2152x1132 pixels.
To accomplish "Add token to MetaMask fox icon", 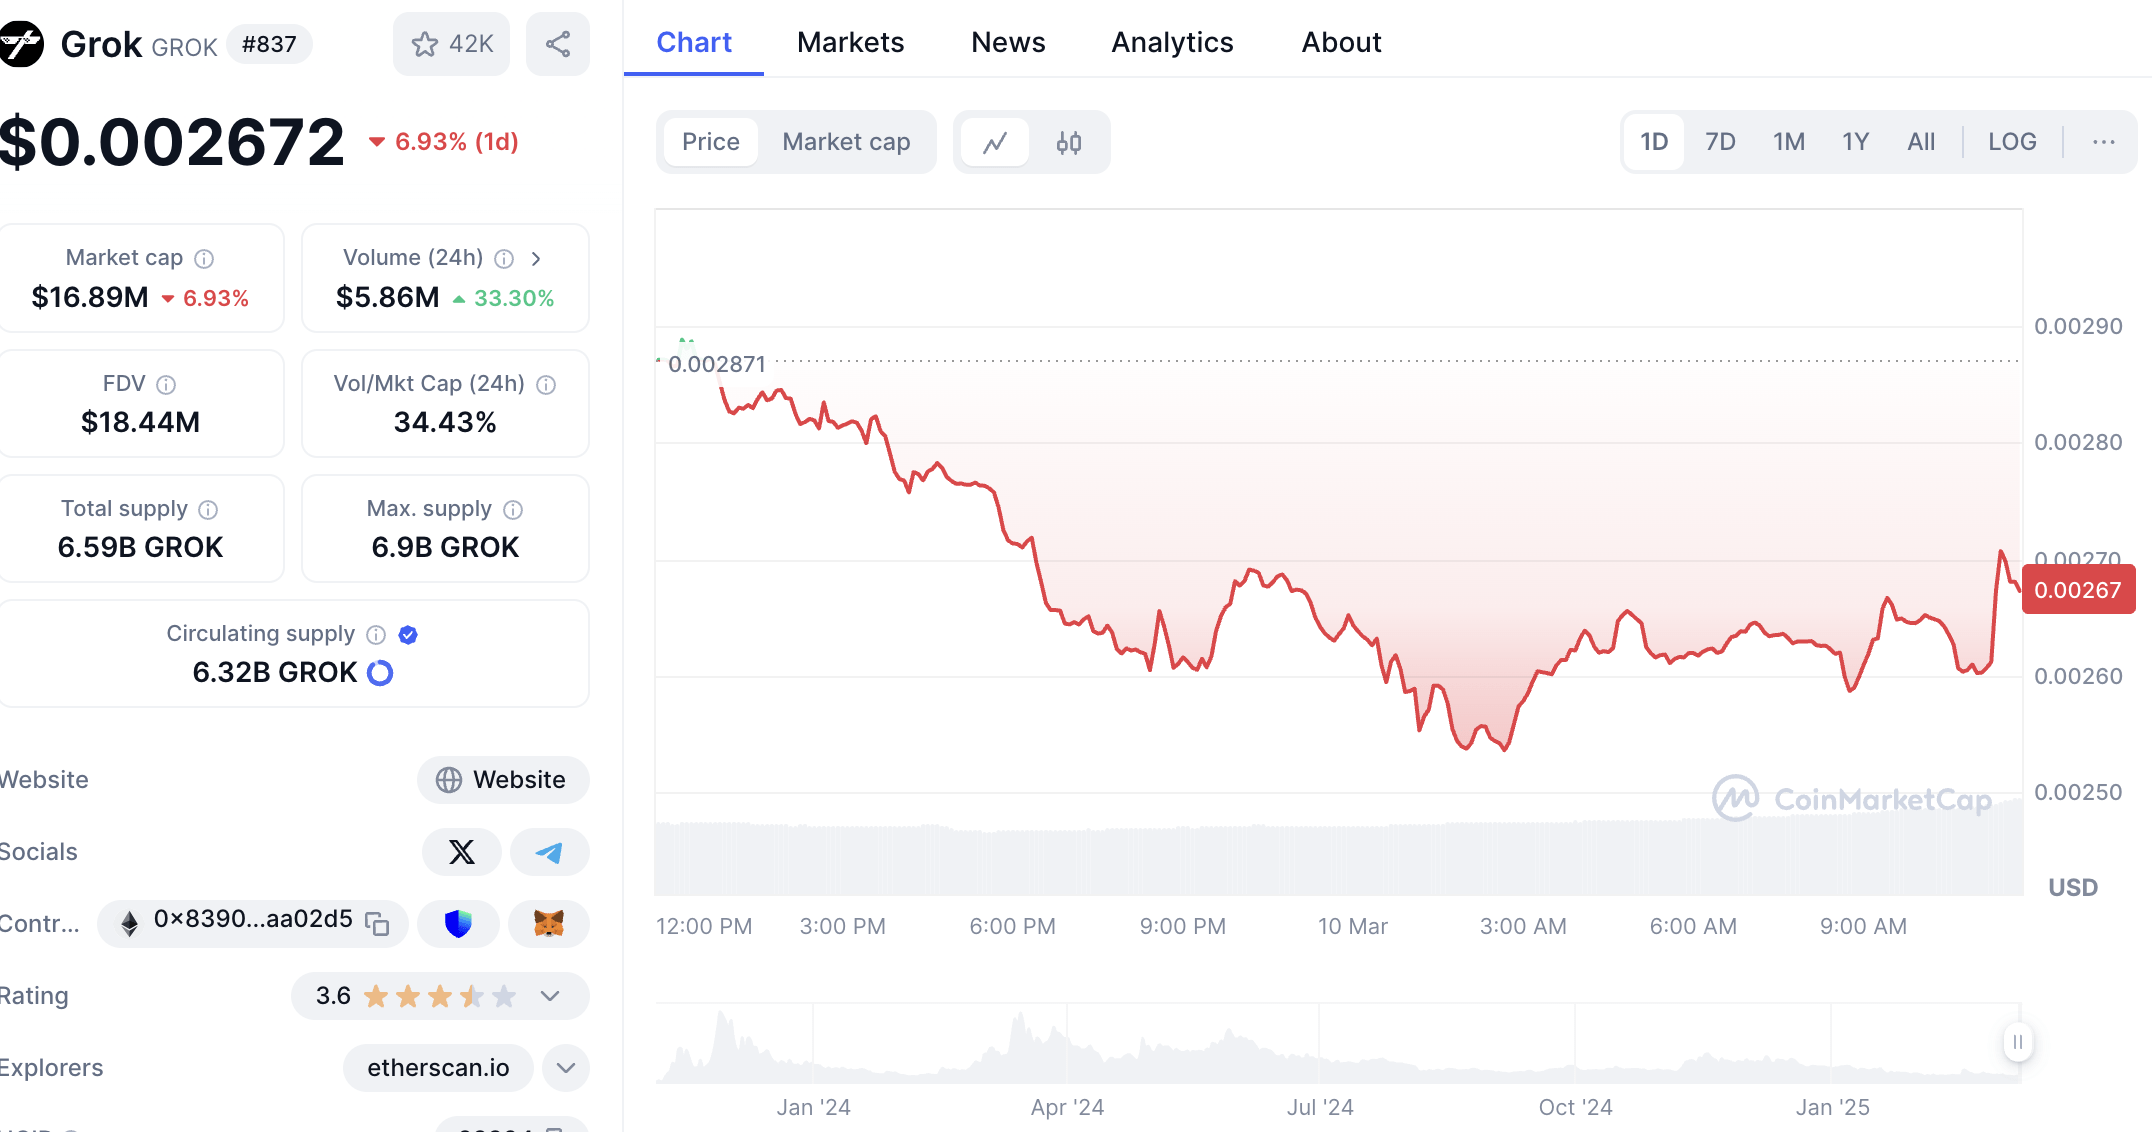I will [548, 923].
